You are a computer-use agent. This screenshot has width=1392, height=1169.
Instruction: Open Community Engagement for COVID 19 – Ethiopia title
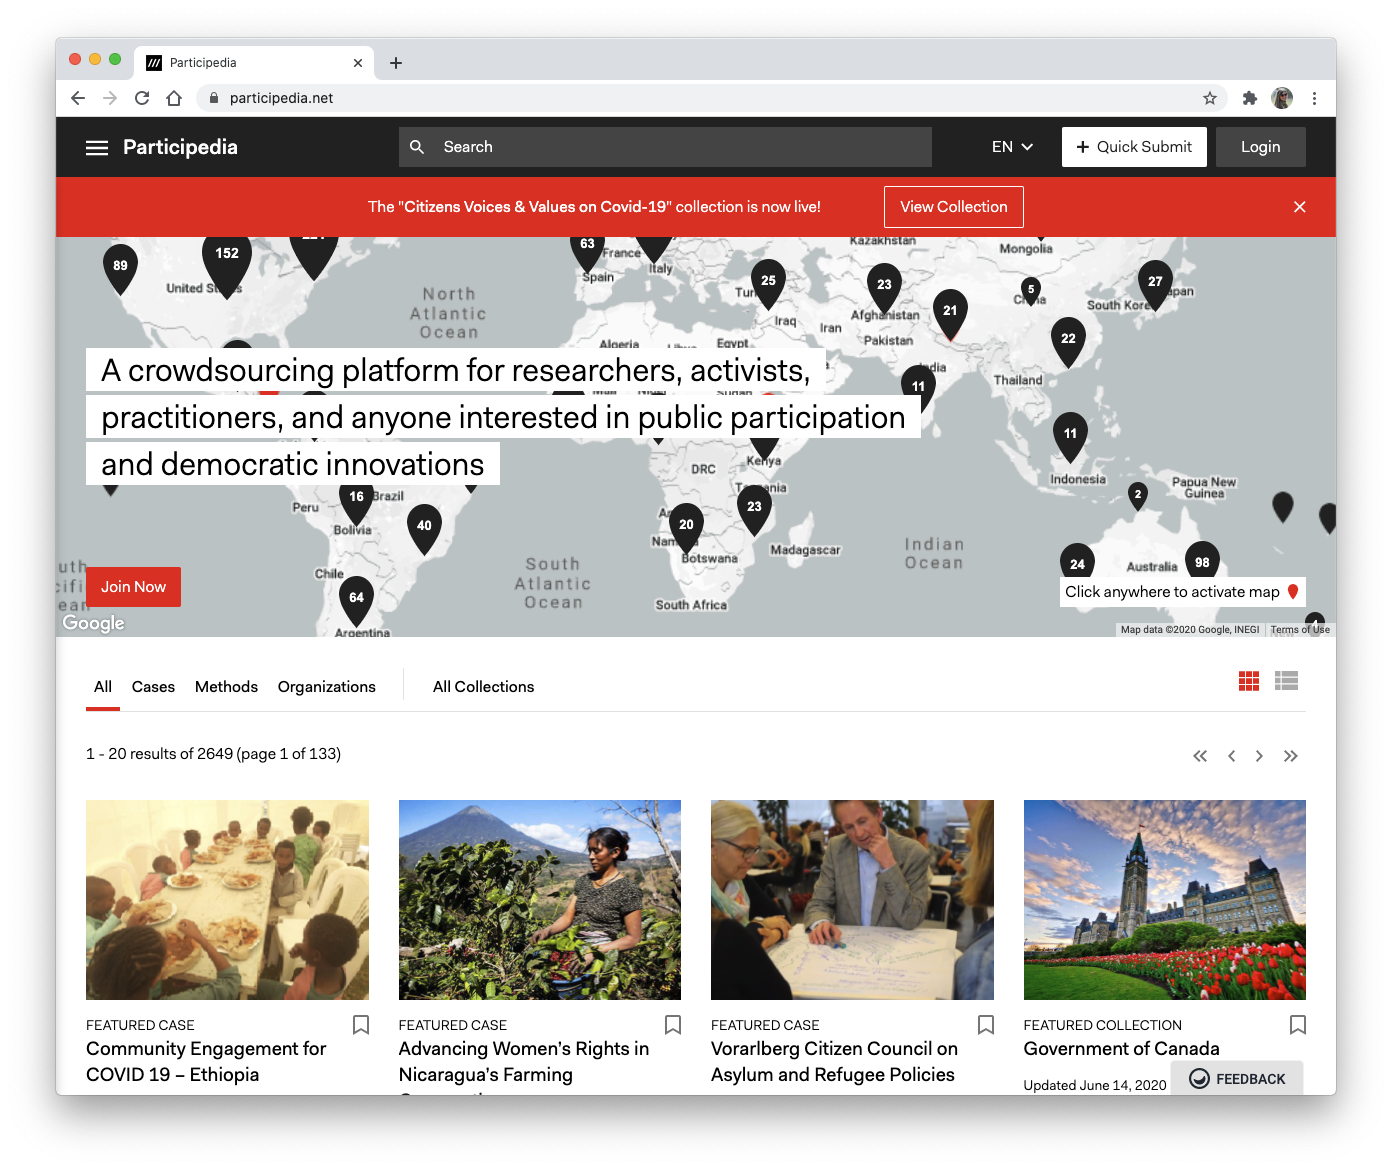[x=206, y=1062]
